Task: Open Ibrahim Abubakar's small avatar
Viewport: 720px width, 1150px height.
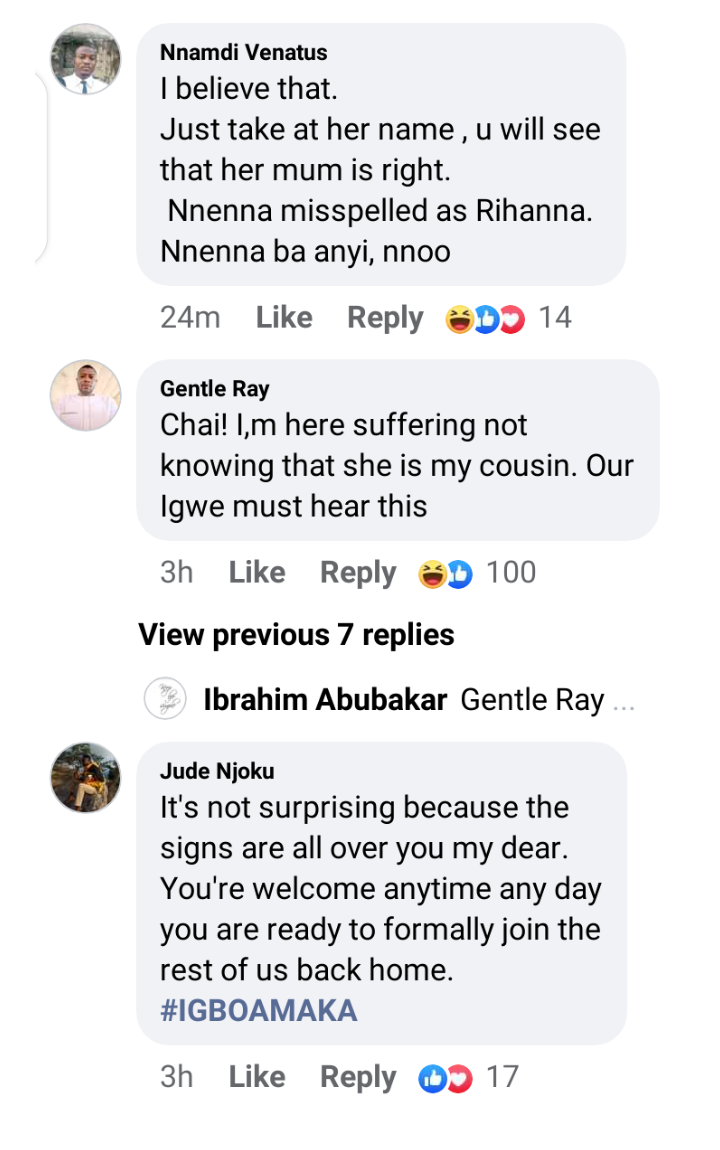Action: click(x=165, y=698)
